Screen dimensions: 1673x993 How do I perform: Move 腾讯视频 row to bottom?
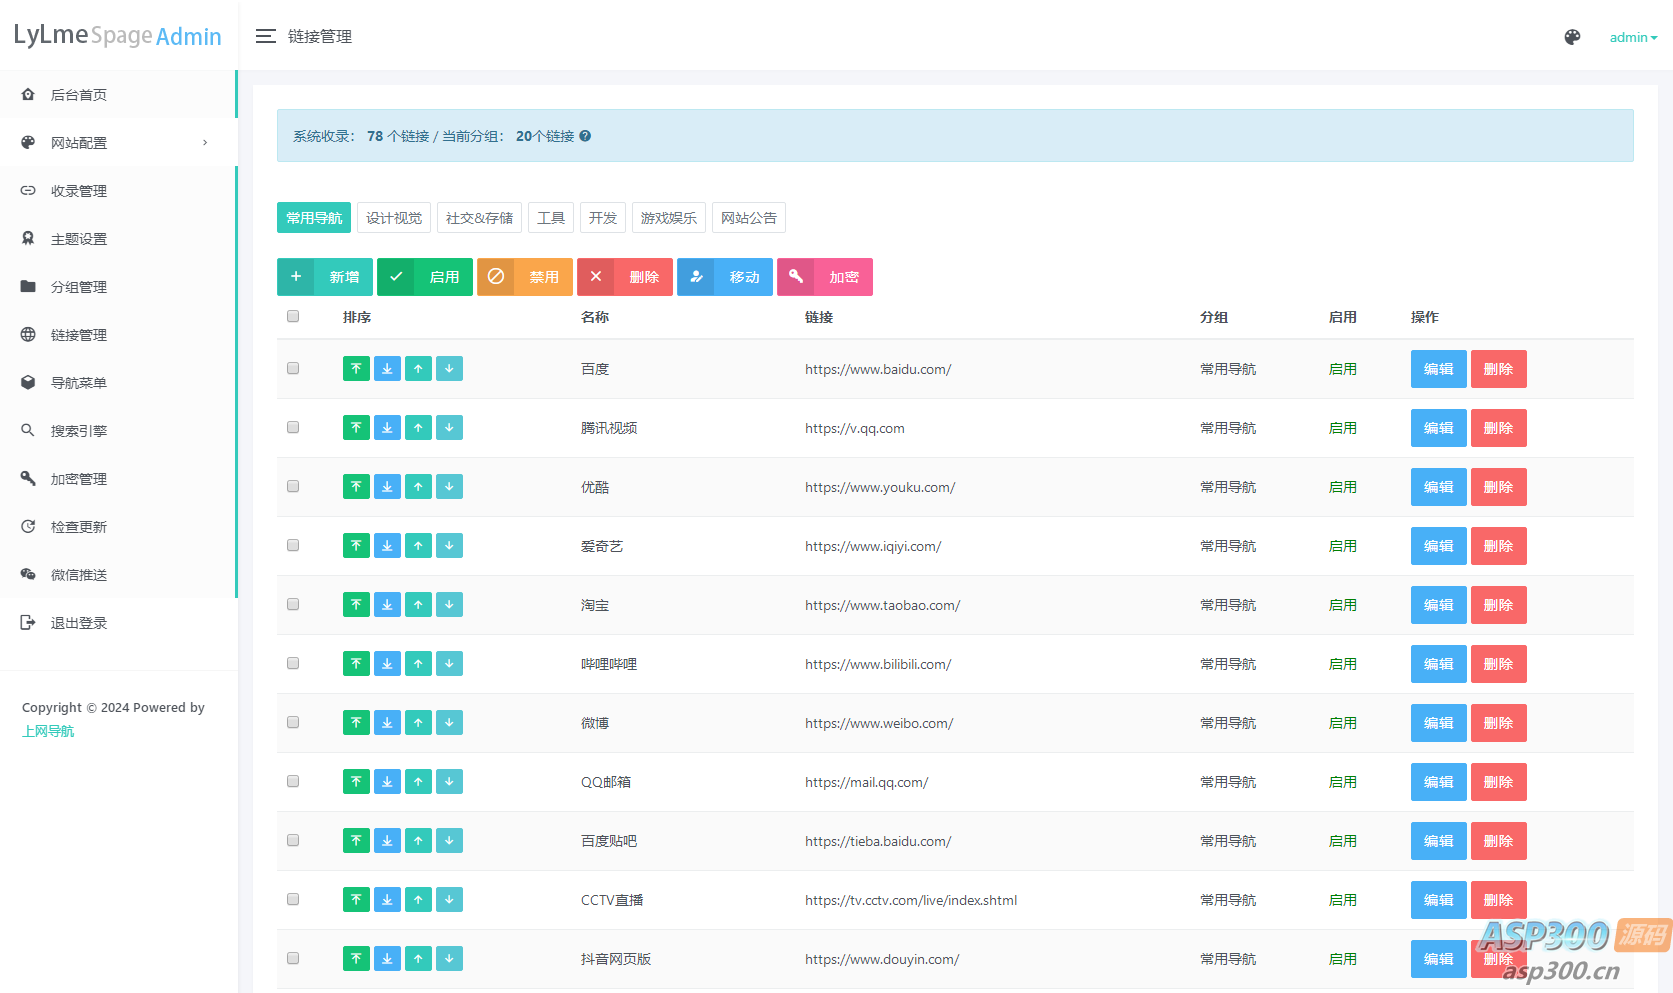(x=387, y=428)
